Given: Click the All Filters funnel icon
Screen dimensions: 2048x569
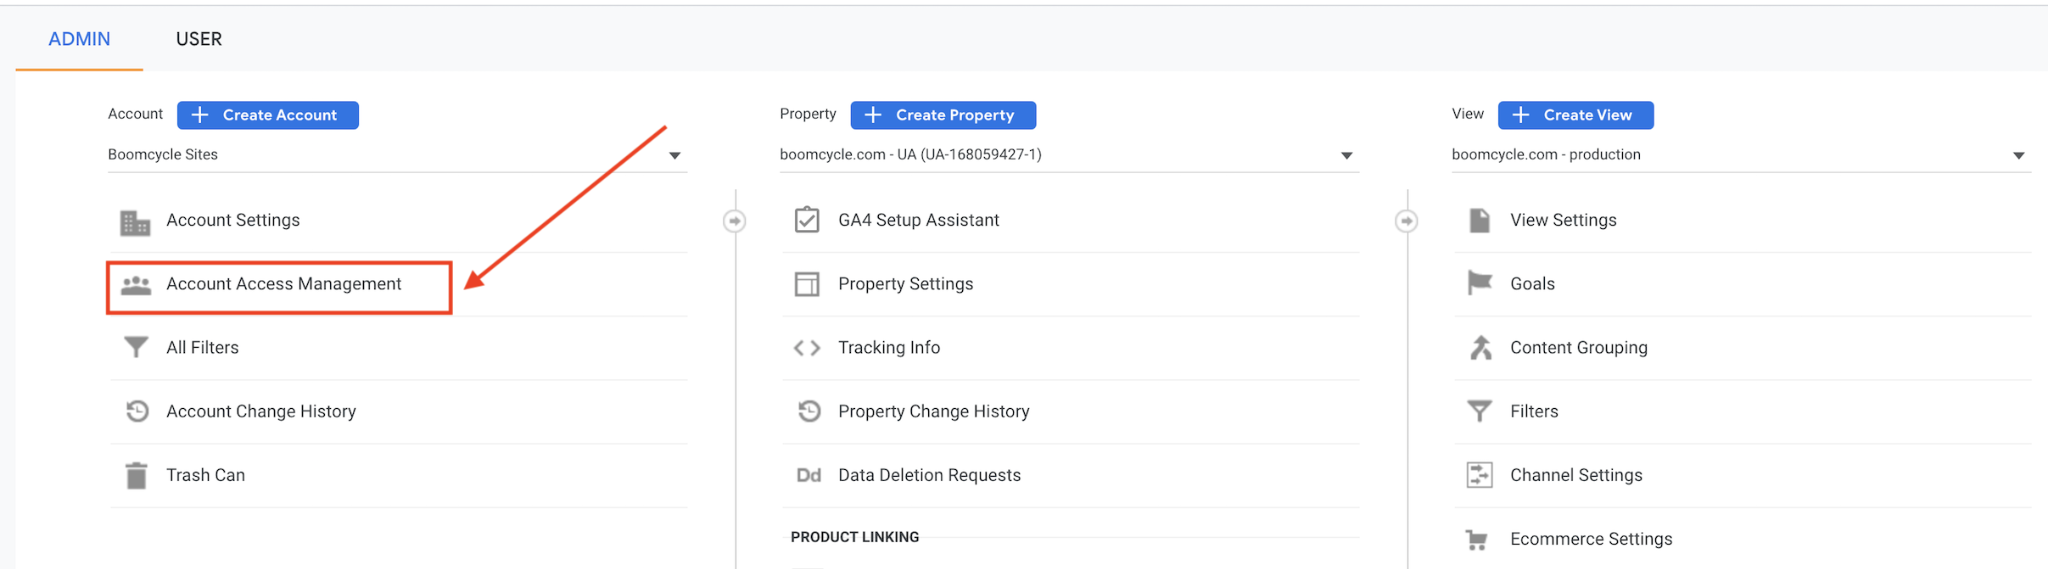Looking at the screenshot, I should (x=136, y=348).
